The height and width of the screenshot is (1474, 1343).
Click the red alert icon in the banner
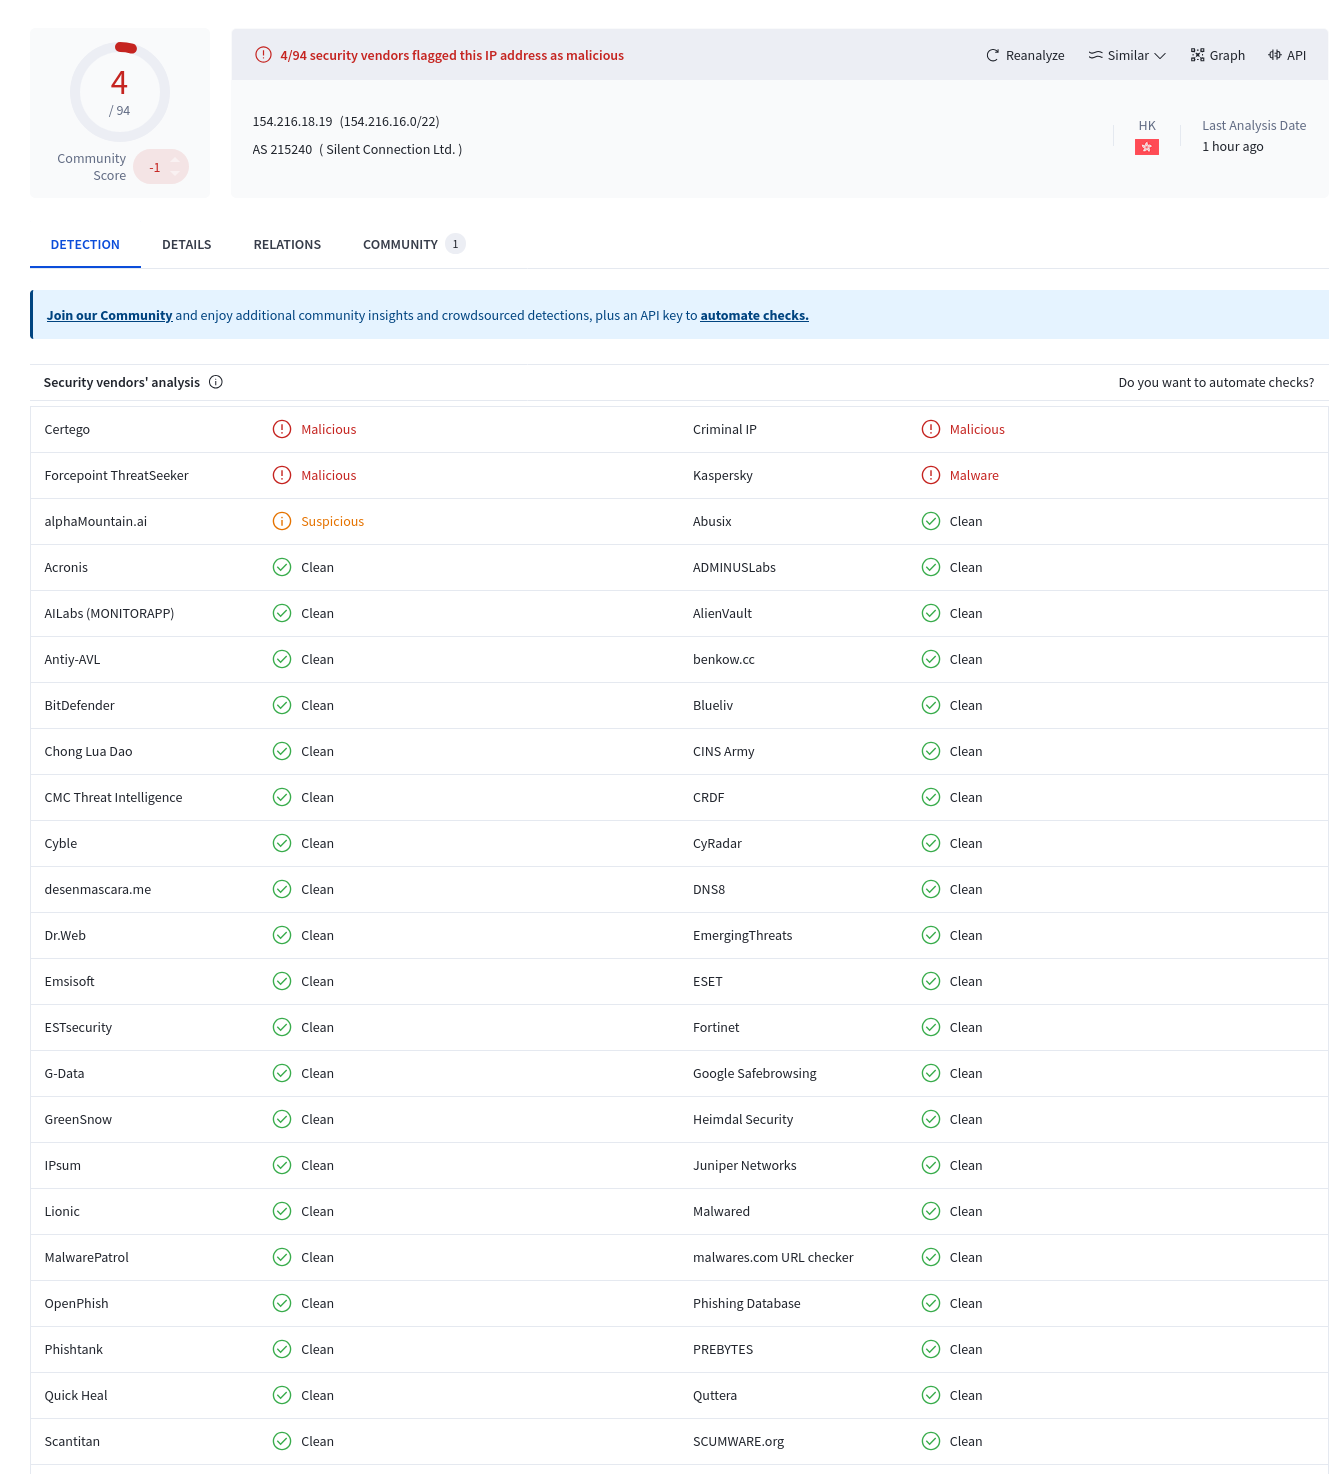(263, 55)
